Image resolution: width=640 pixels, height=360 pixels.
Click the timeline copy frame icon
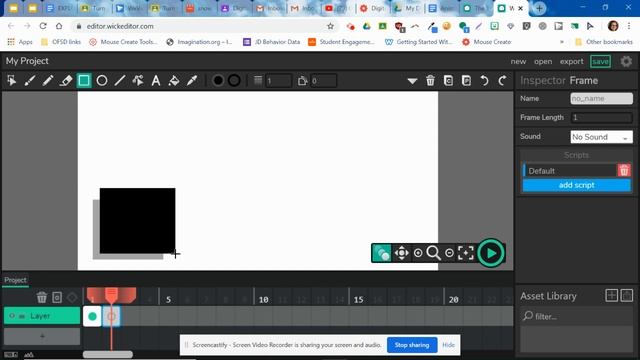(57, 297)
